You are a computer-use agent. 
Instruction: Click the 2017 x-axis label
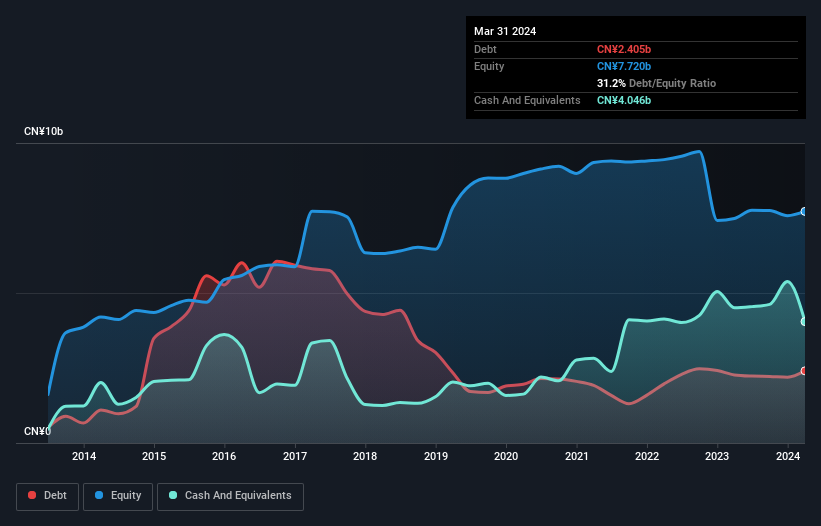(295, 456)
